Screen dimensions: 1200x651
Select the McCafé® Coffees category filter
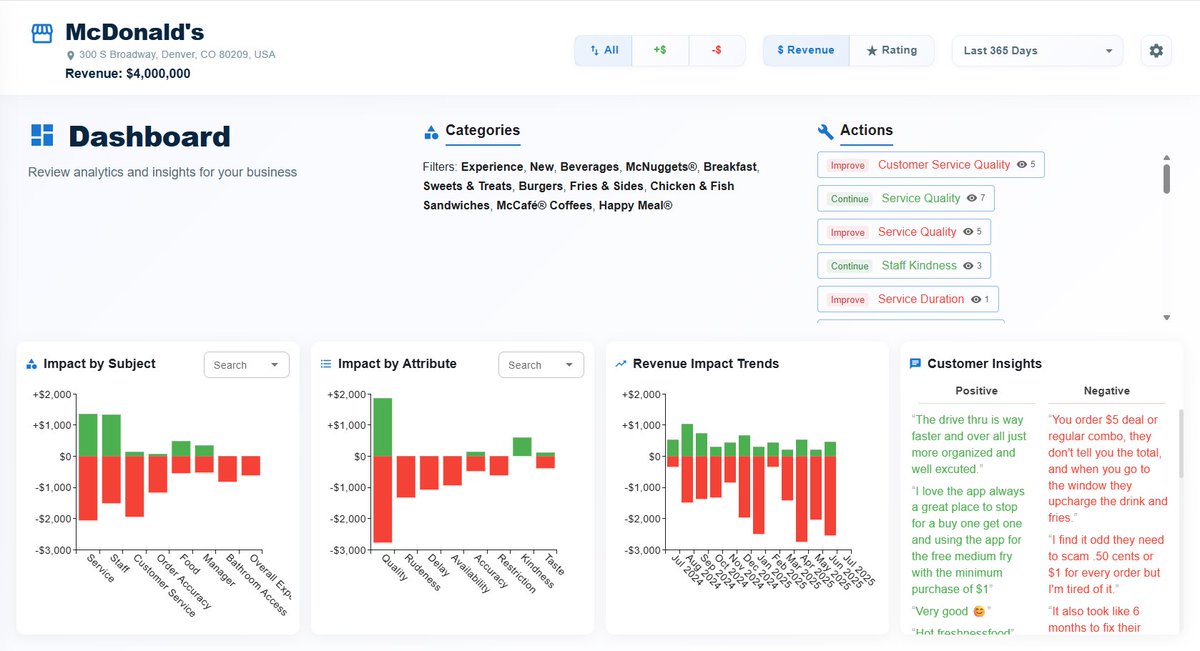point(544,205)
